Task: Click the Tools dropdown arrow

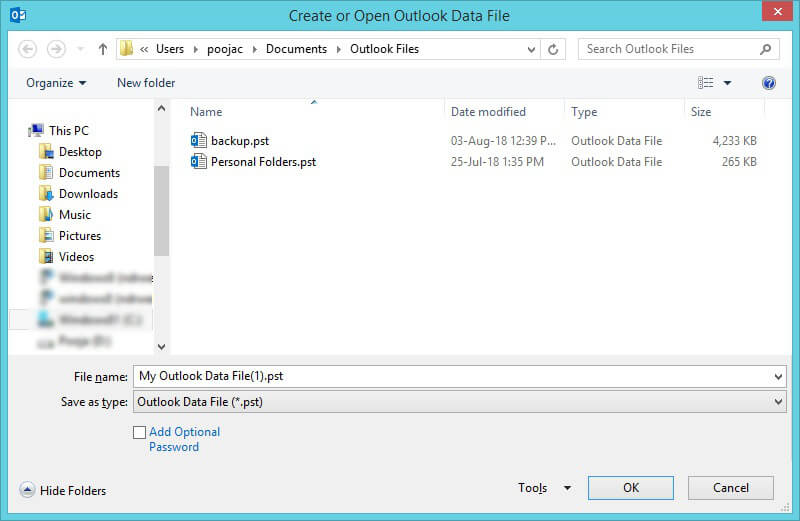Action: 567,488
